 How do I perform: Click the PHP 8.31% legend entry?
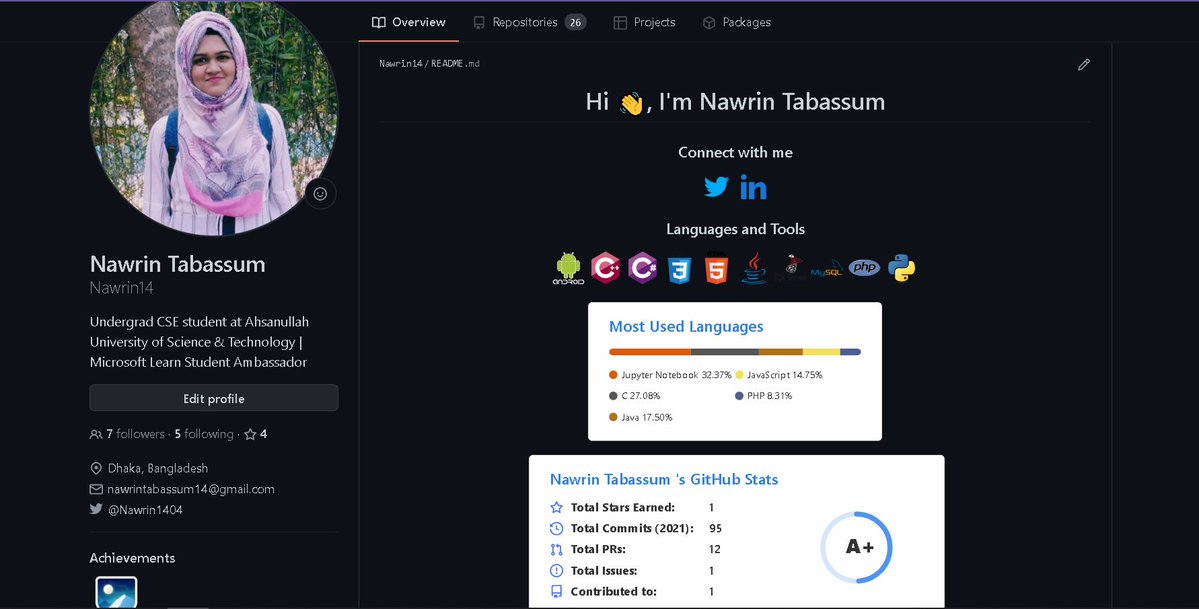[764, 396]
